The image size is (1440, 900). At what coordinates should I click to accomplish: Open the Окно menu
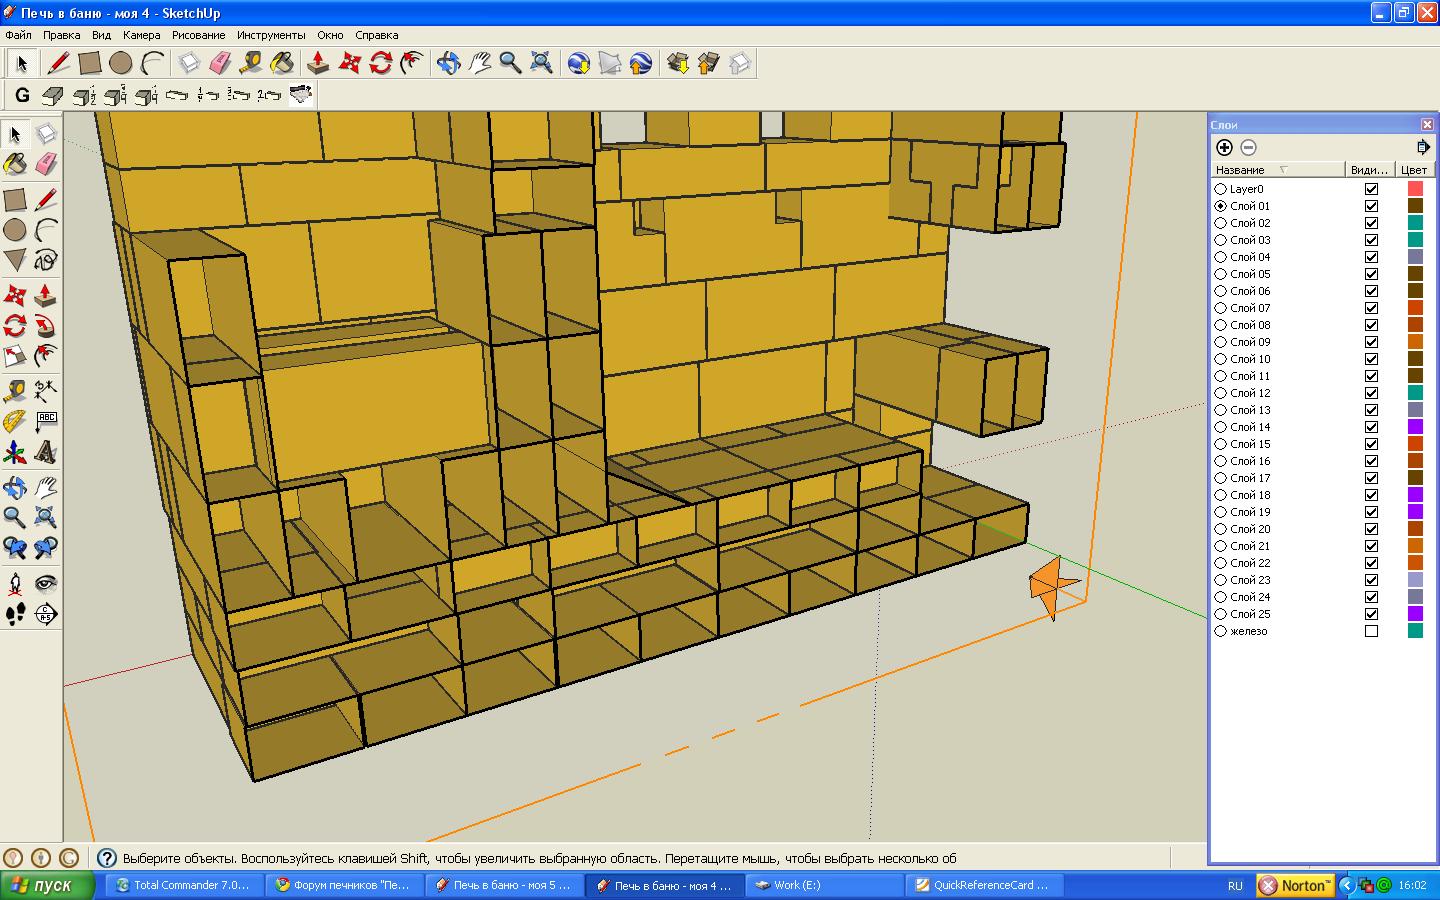330,35
